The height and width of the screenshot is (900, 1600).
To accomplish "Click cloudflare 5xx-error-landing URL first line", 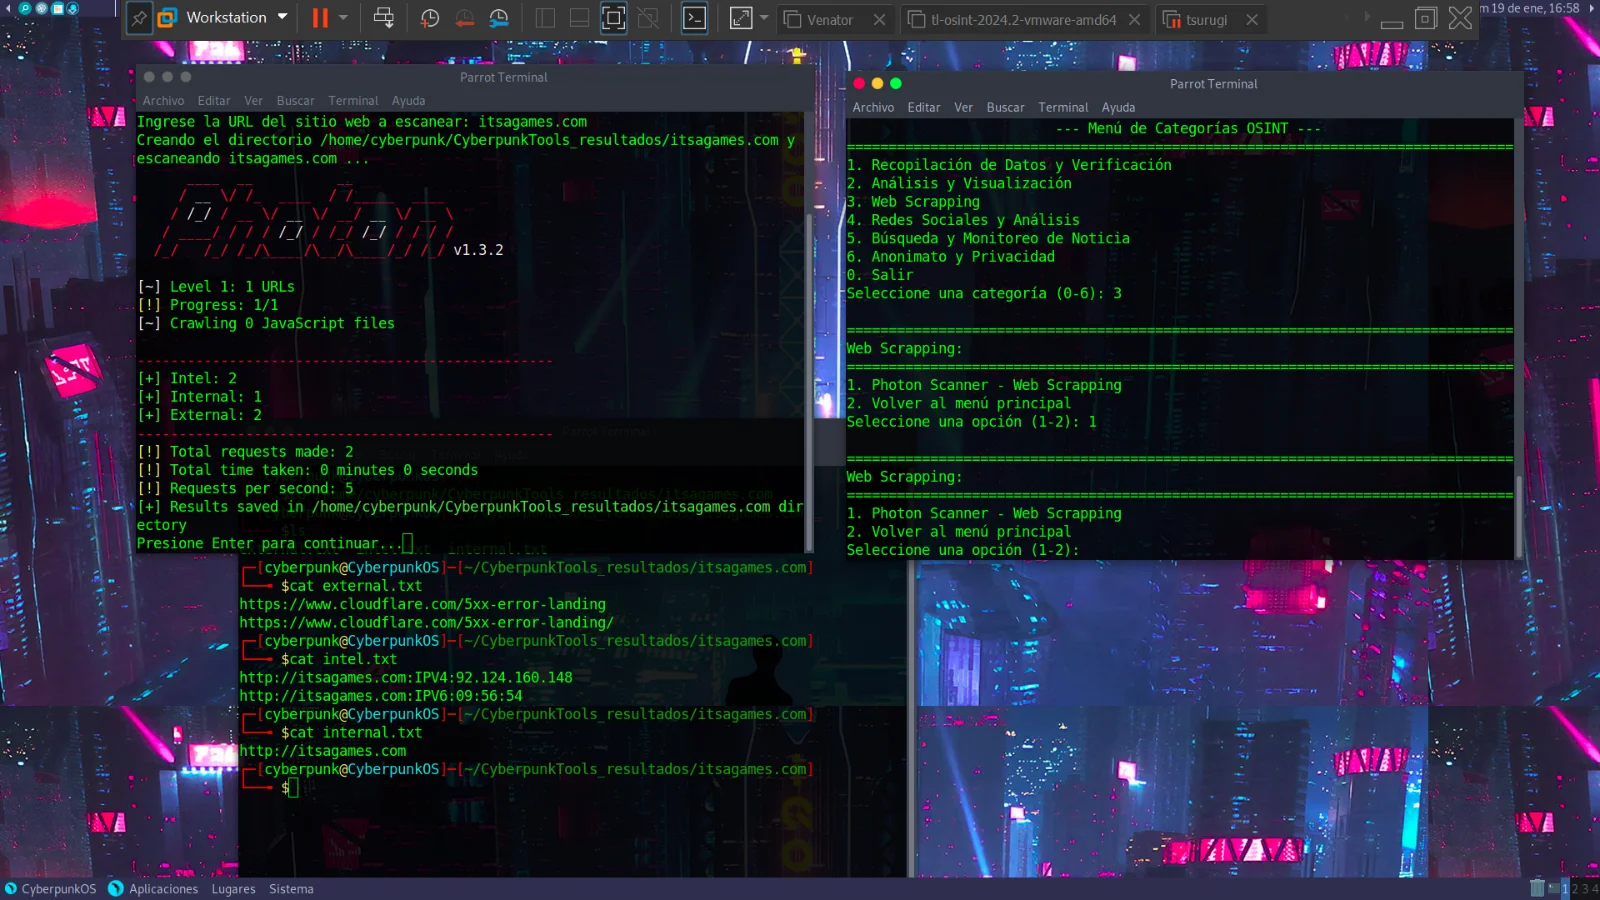I will coord(422,604).
